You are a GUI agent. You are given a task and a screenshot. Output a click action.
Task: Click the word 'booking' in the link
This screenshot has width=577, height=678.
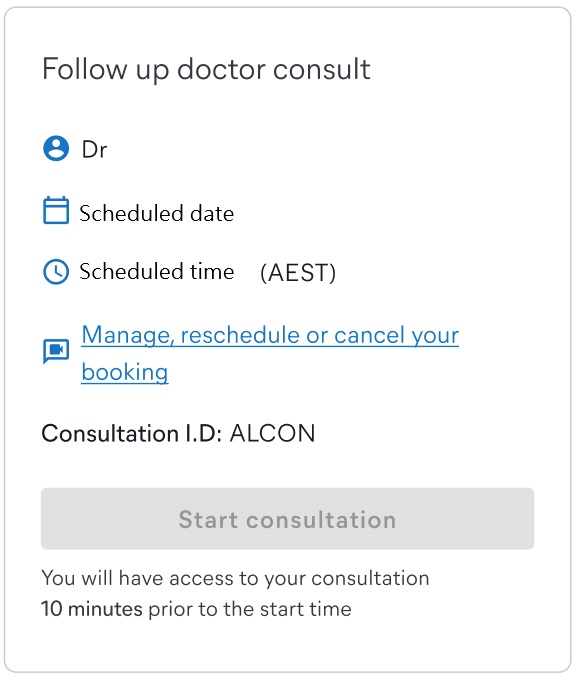pyautogui.click(x=125, y=372)
